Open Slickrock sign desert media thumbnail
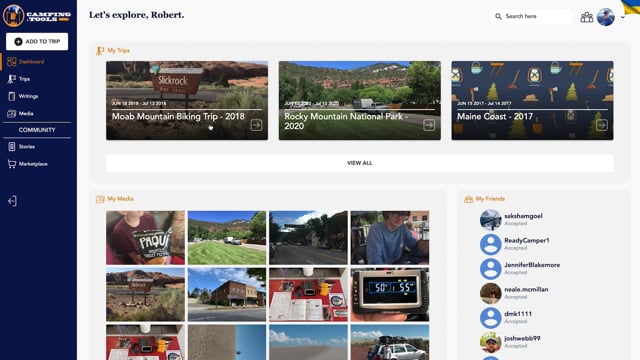The image size is (640, 360). 145,294
